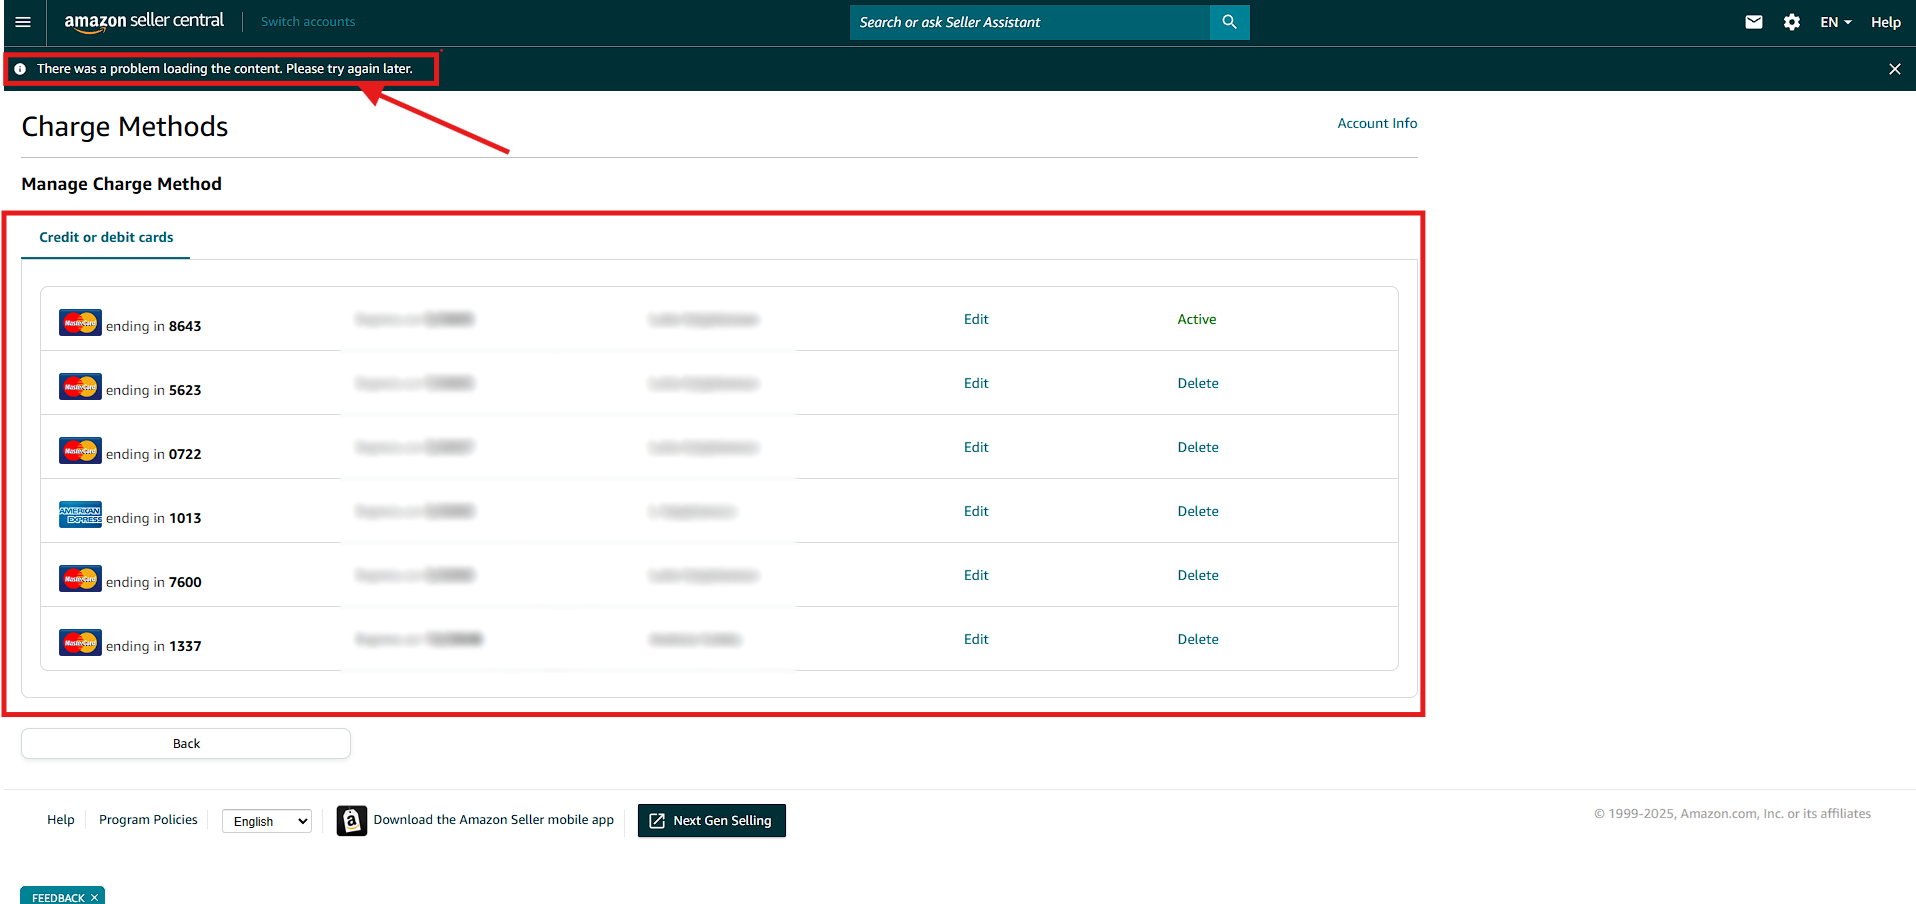This screenshot has height=904, width=1916.
Task: Edit the card ending in 8643
Action: tap(976, 319)
